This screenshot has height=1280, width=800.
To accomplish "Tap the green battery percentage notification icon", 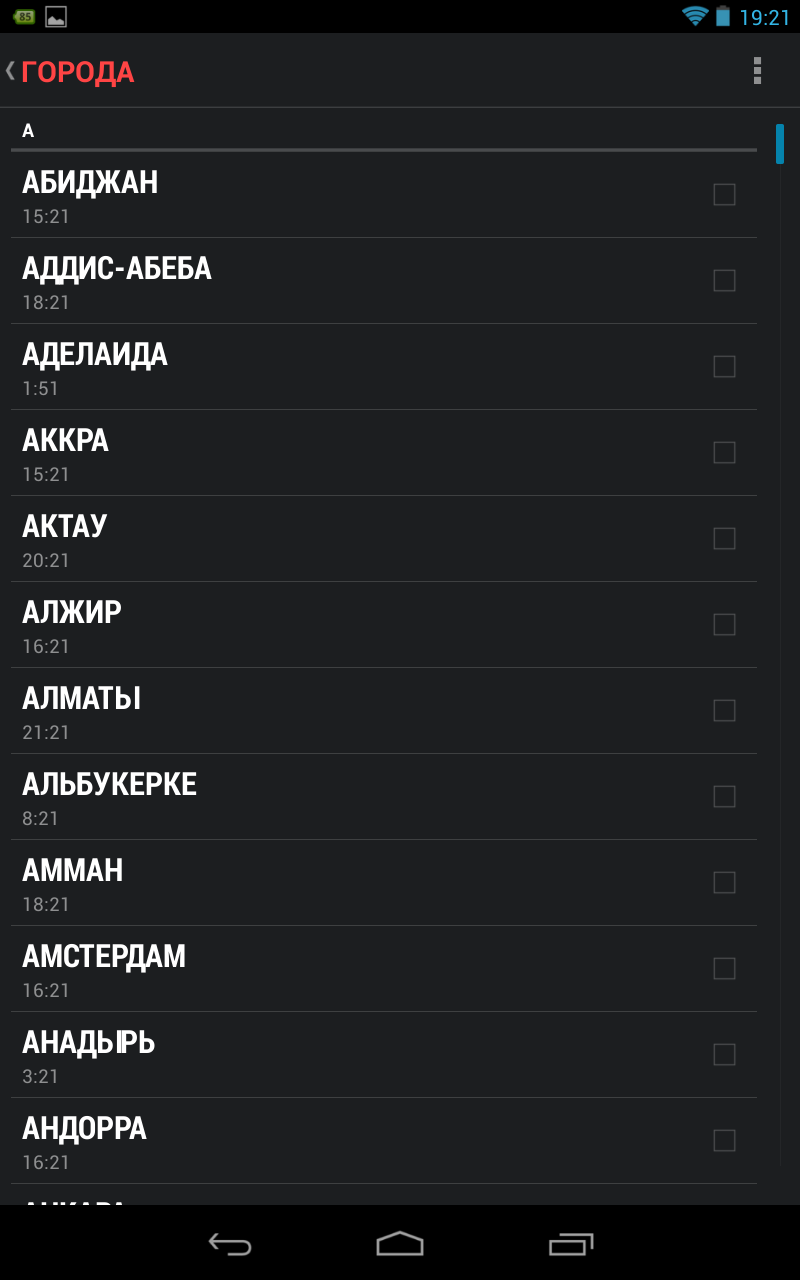I will tap(24, 17).
